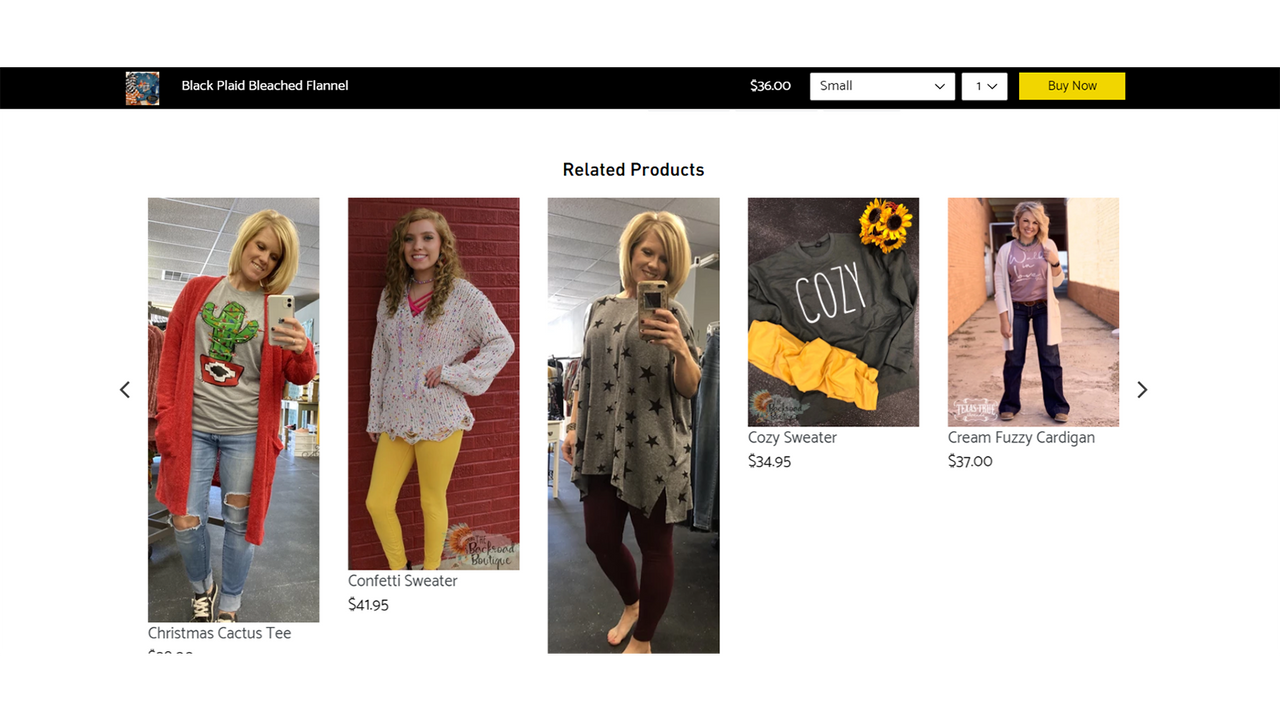
Task: Open the Confetti Sweater product image
Action: coord(434,384)
